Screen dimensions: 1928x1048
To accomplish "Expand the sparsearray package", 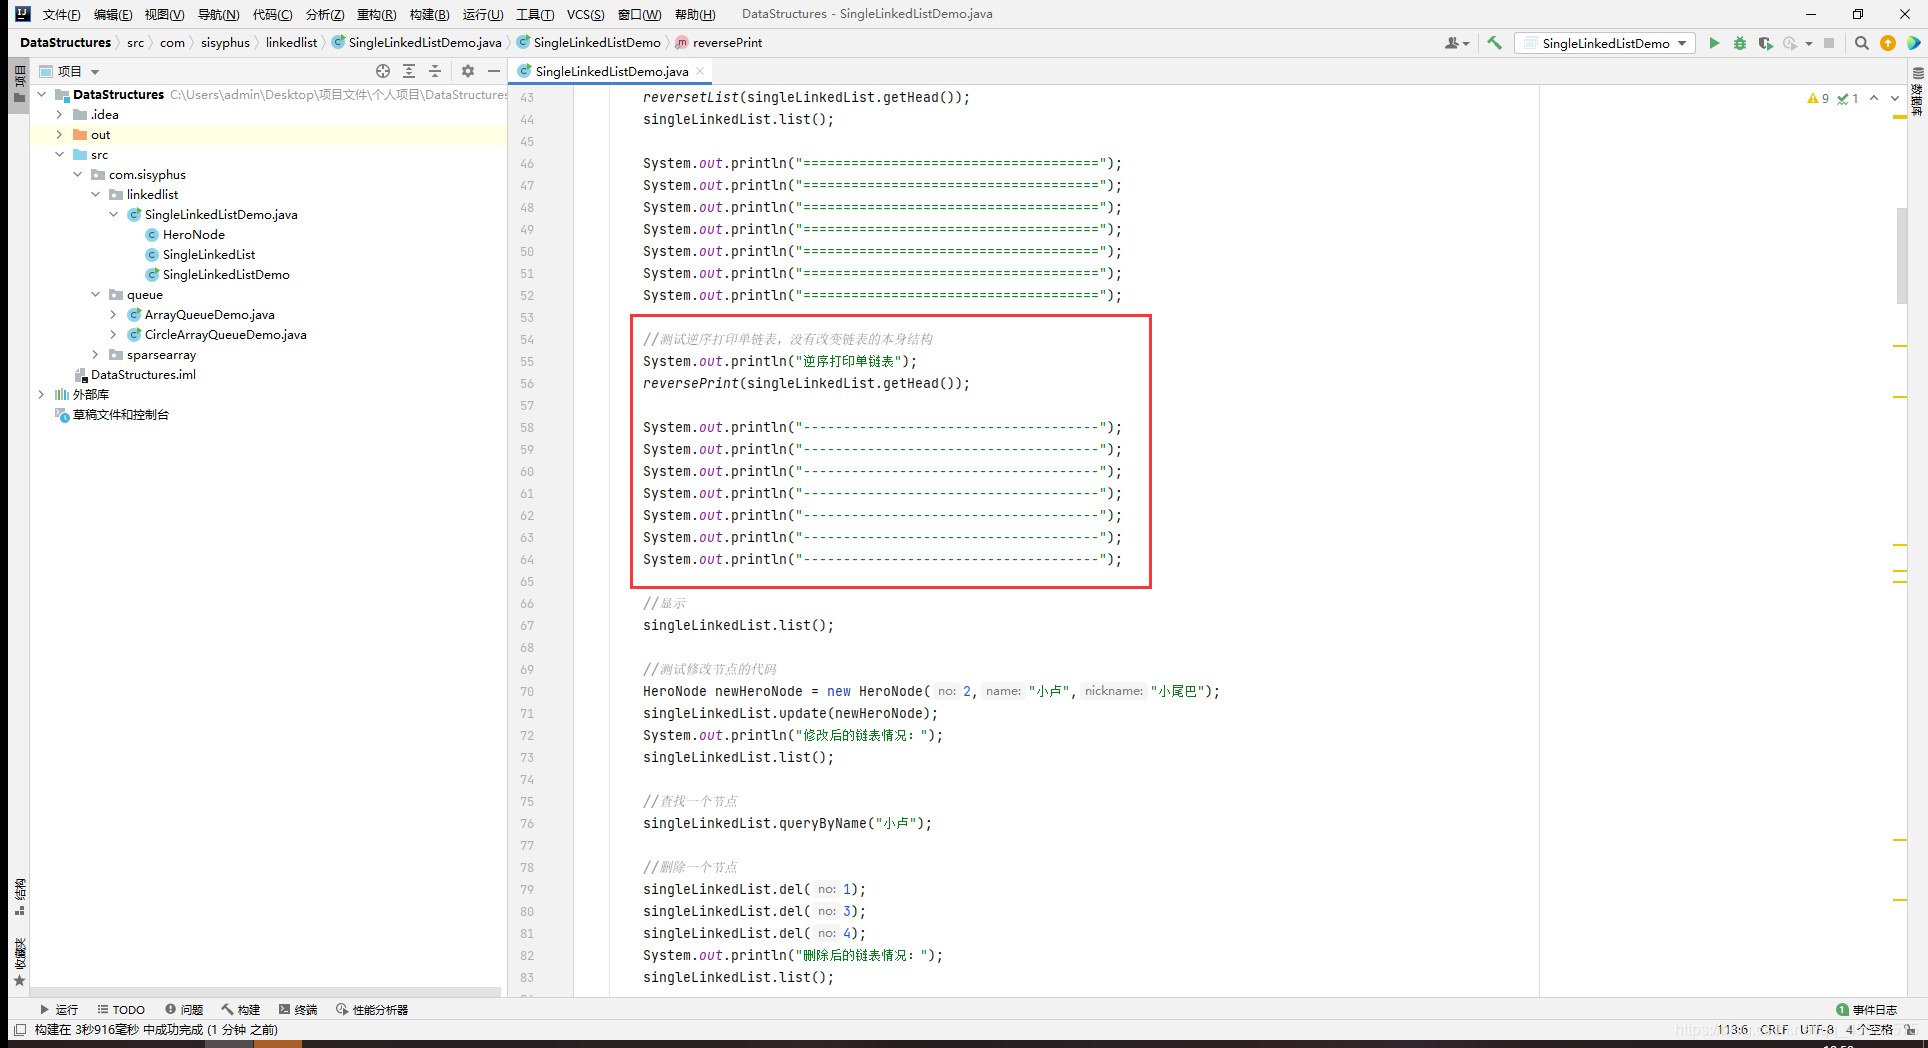I will pyautogui.click(x=96, y=354).
